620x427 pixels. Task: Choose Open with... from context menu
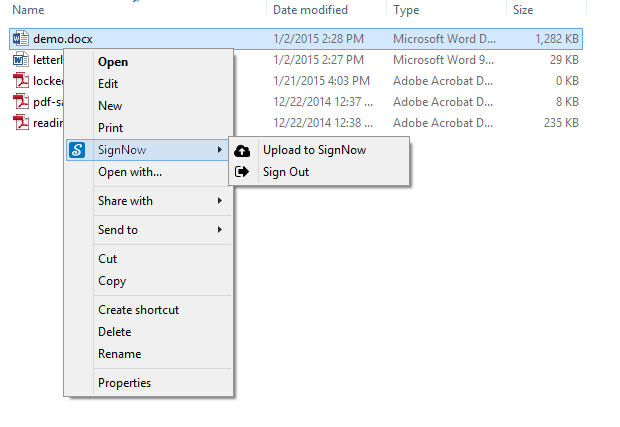129,172
